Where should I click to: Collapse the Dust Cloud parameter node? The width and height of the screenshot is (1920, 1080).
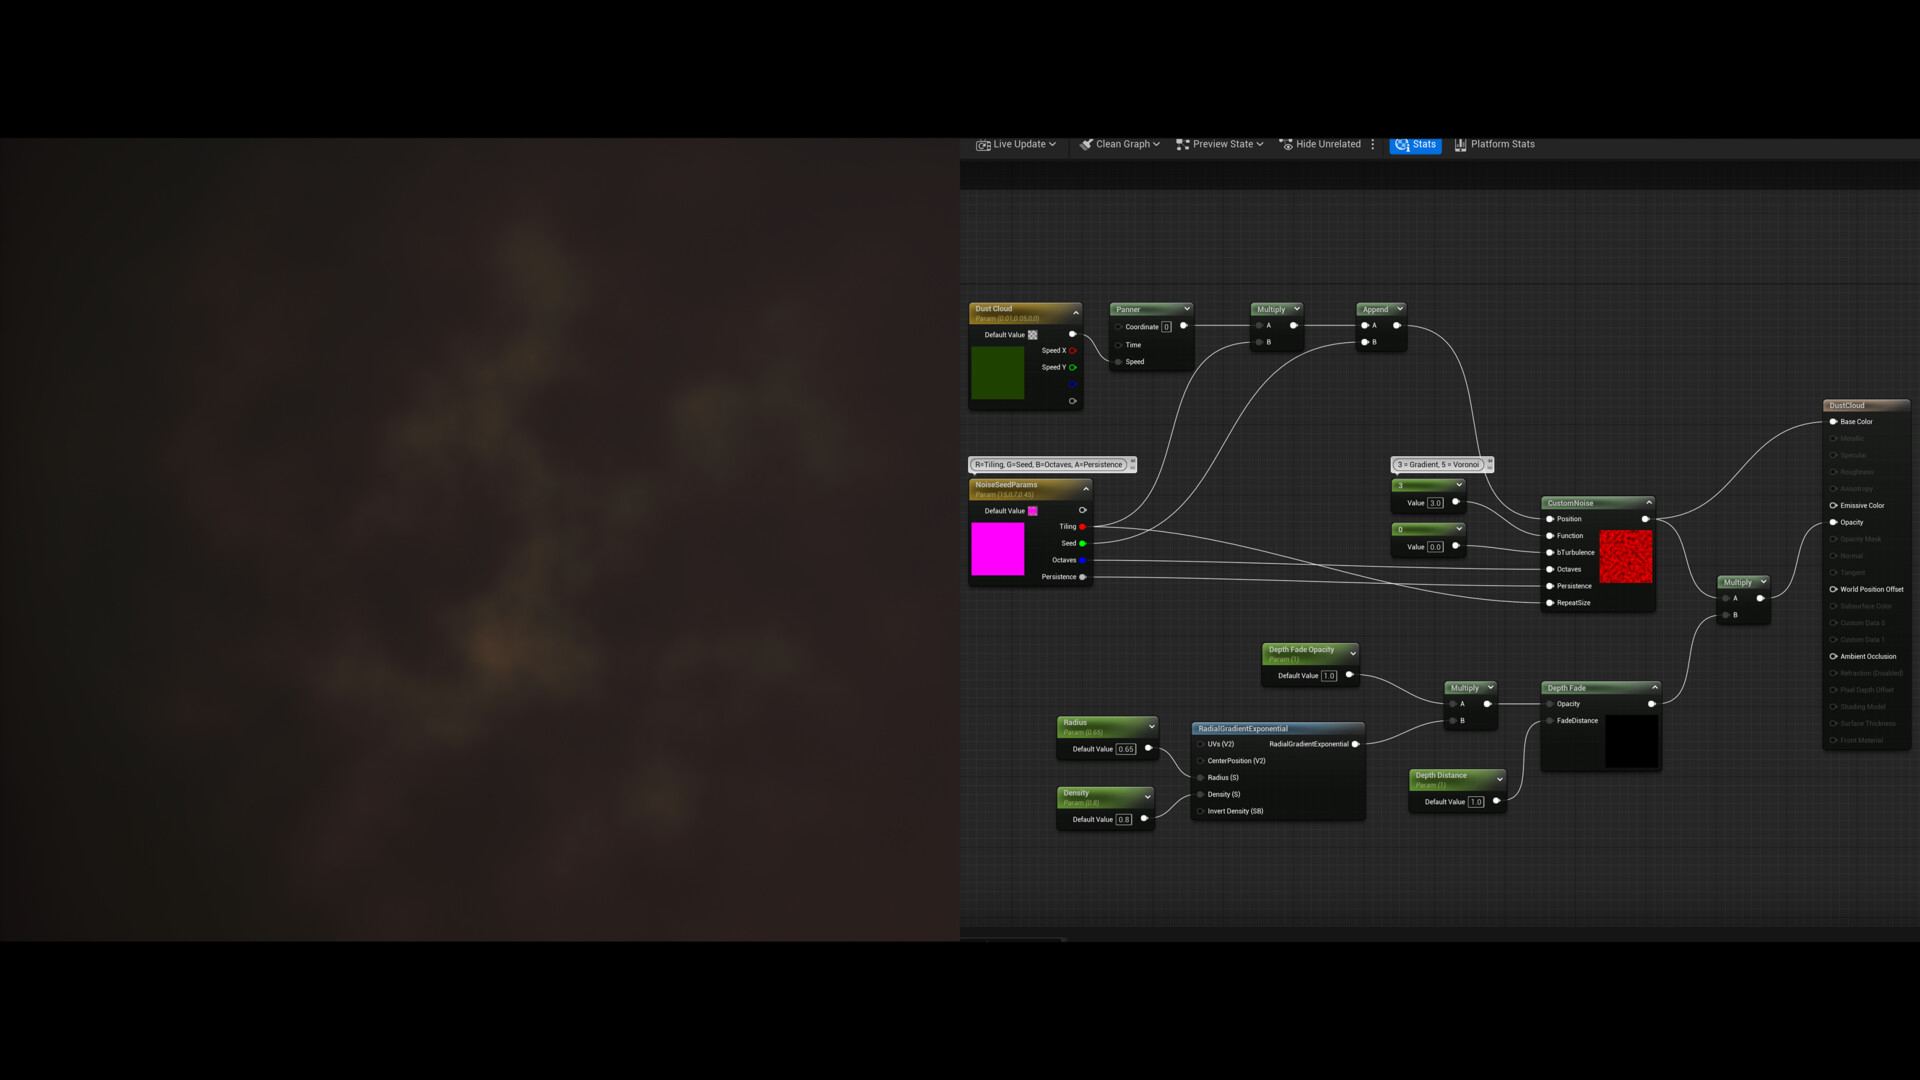(x=1076, y=313)
